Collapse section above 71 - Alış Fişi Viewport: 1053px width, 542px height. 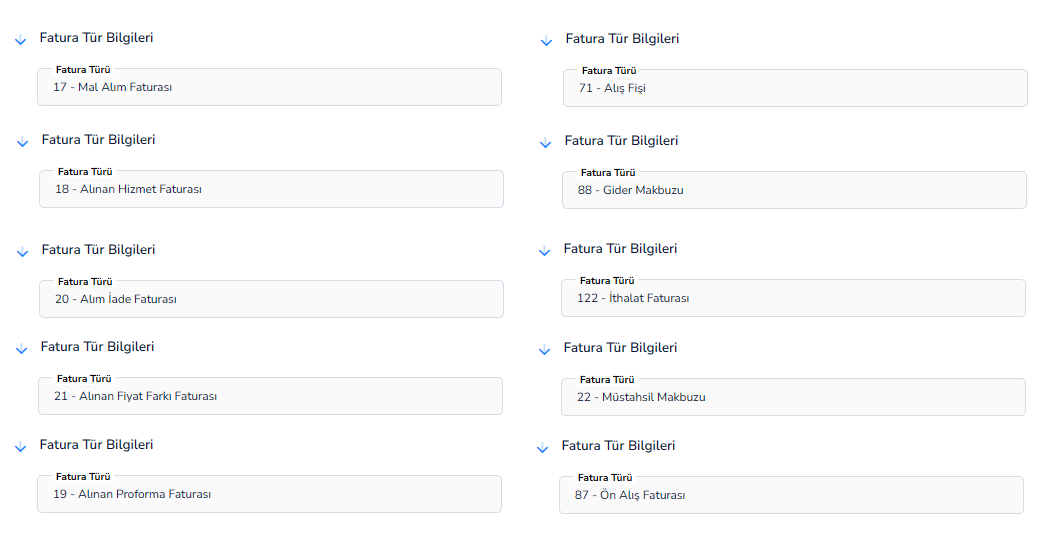(x=546, y=42)
